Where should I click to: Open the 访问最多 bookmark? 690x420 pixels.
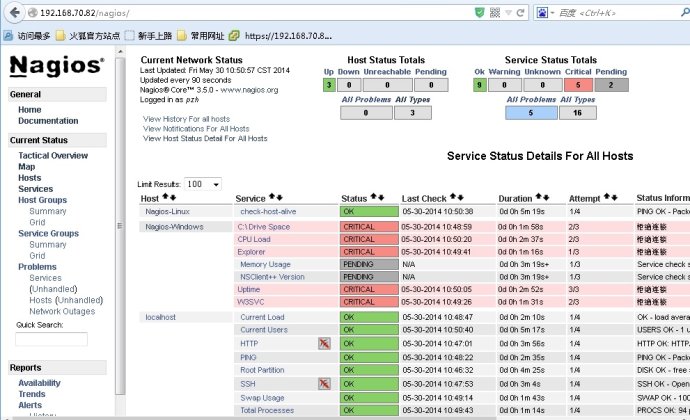tap(27, 36)
